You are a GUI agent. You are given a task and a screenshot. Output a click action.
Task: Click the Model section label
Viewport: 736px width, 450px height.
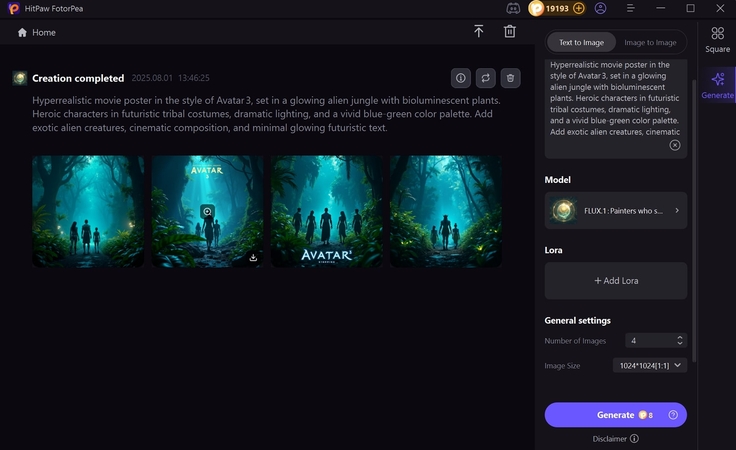click(x=558, y=180)
